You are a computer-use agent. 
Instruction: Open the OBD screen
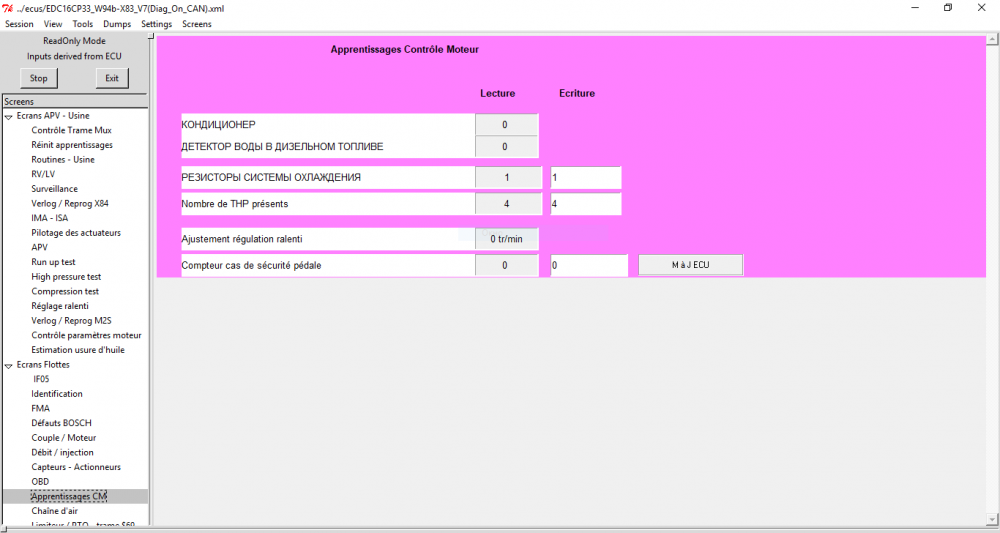point(40,482)
